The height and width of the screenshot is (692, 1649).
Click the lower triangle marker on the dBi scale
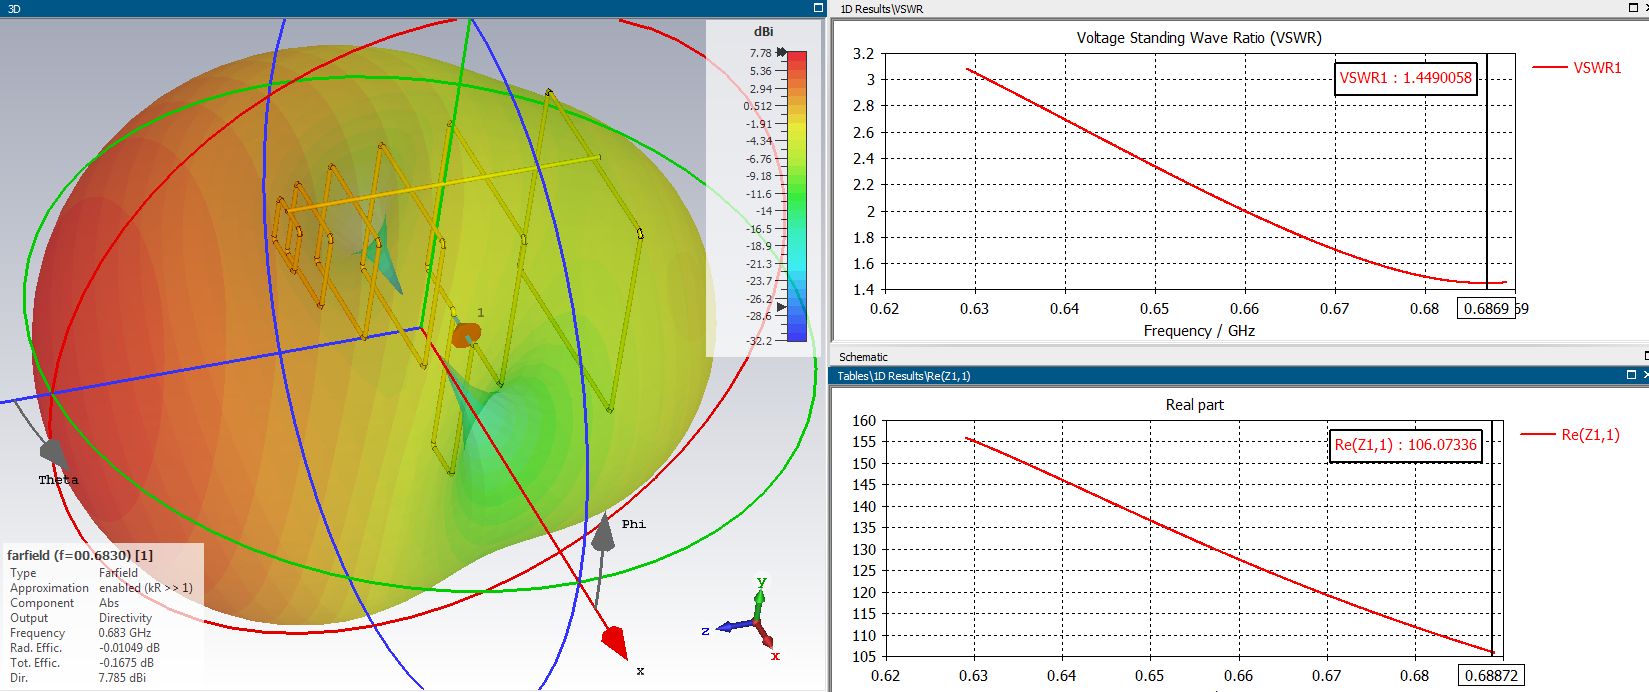click(x=781, y=307)
